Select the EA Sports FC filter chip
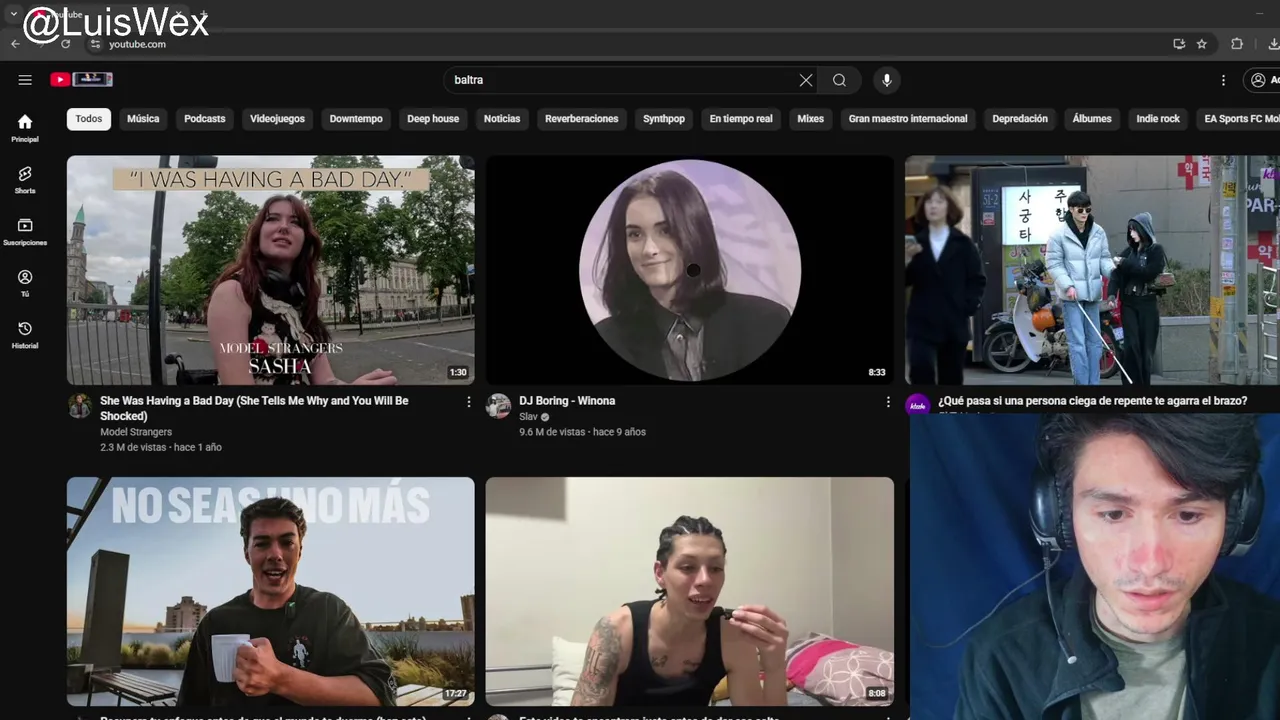Image resolution: width=1280 pixels, height=720 pixels. click(x=1238, y=119)
